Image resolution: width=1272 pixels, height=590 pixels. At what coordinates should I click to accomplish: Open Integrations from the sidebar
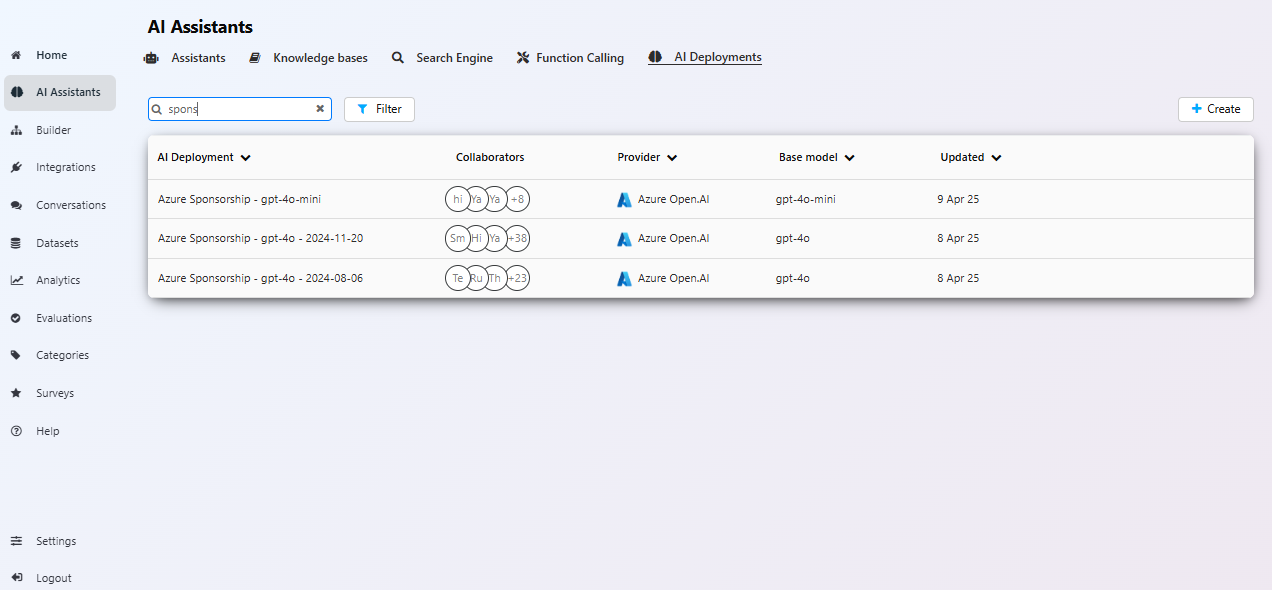click(66, 167)
